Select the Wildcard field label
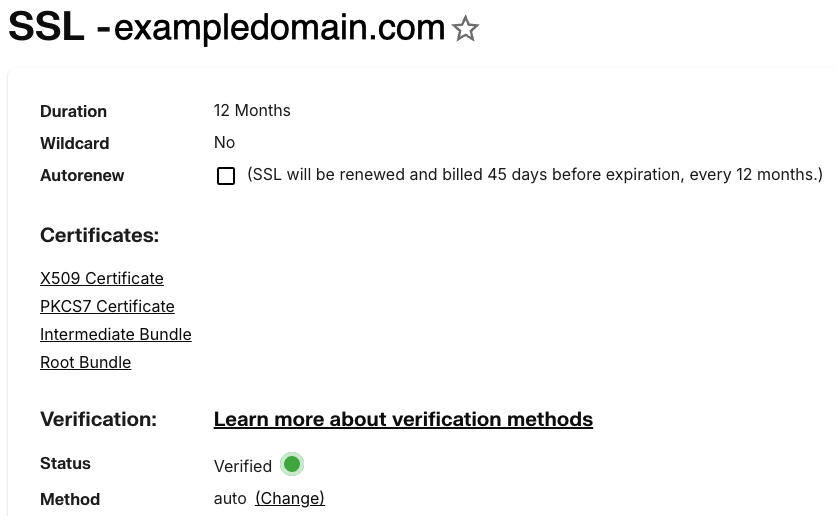The height and width of the screenshot is (516, 836). (75, 143)
